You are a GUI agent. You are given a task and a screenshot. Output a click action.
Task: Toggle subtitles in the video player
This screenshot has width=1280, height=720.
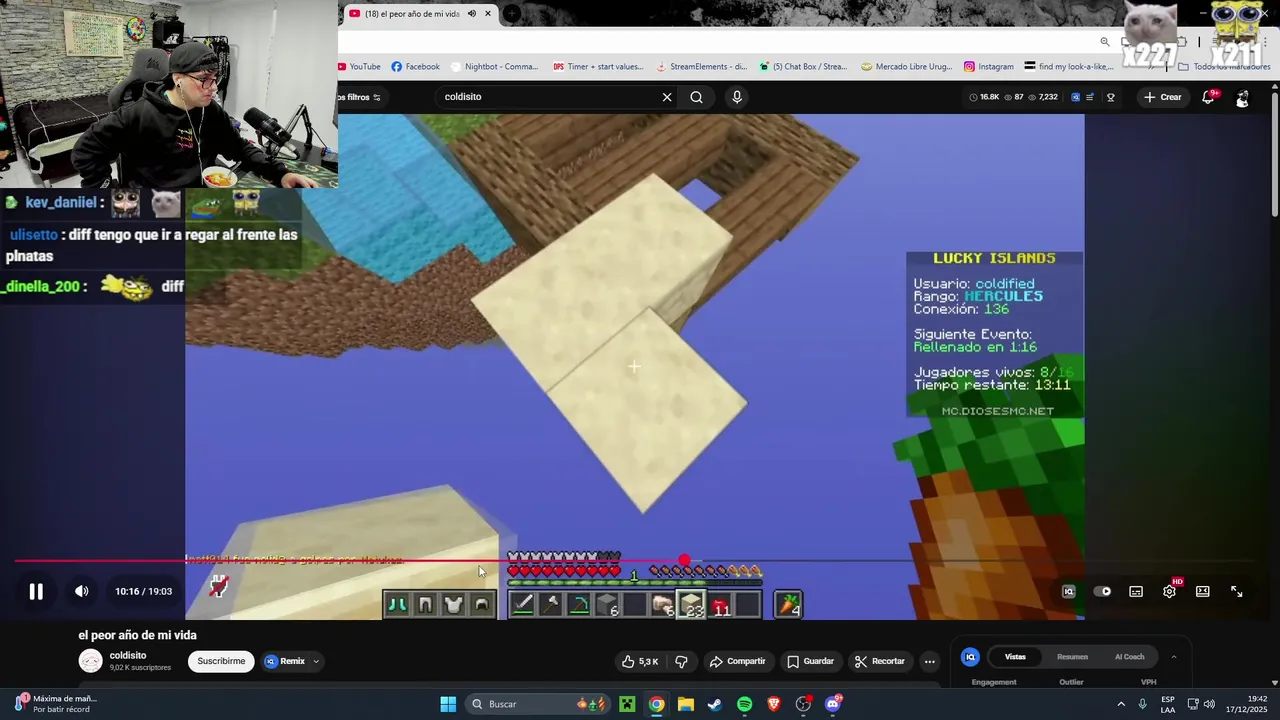(1136, 591)
